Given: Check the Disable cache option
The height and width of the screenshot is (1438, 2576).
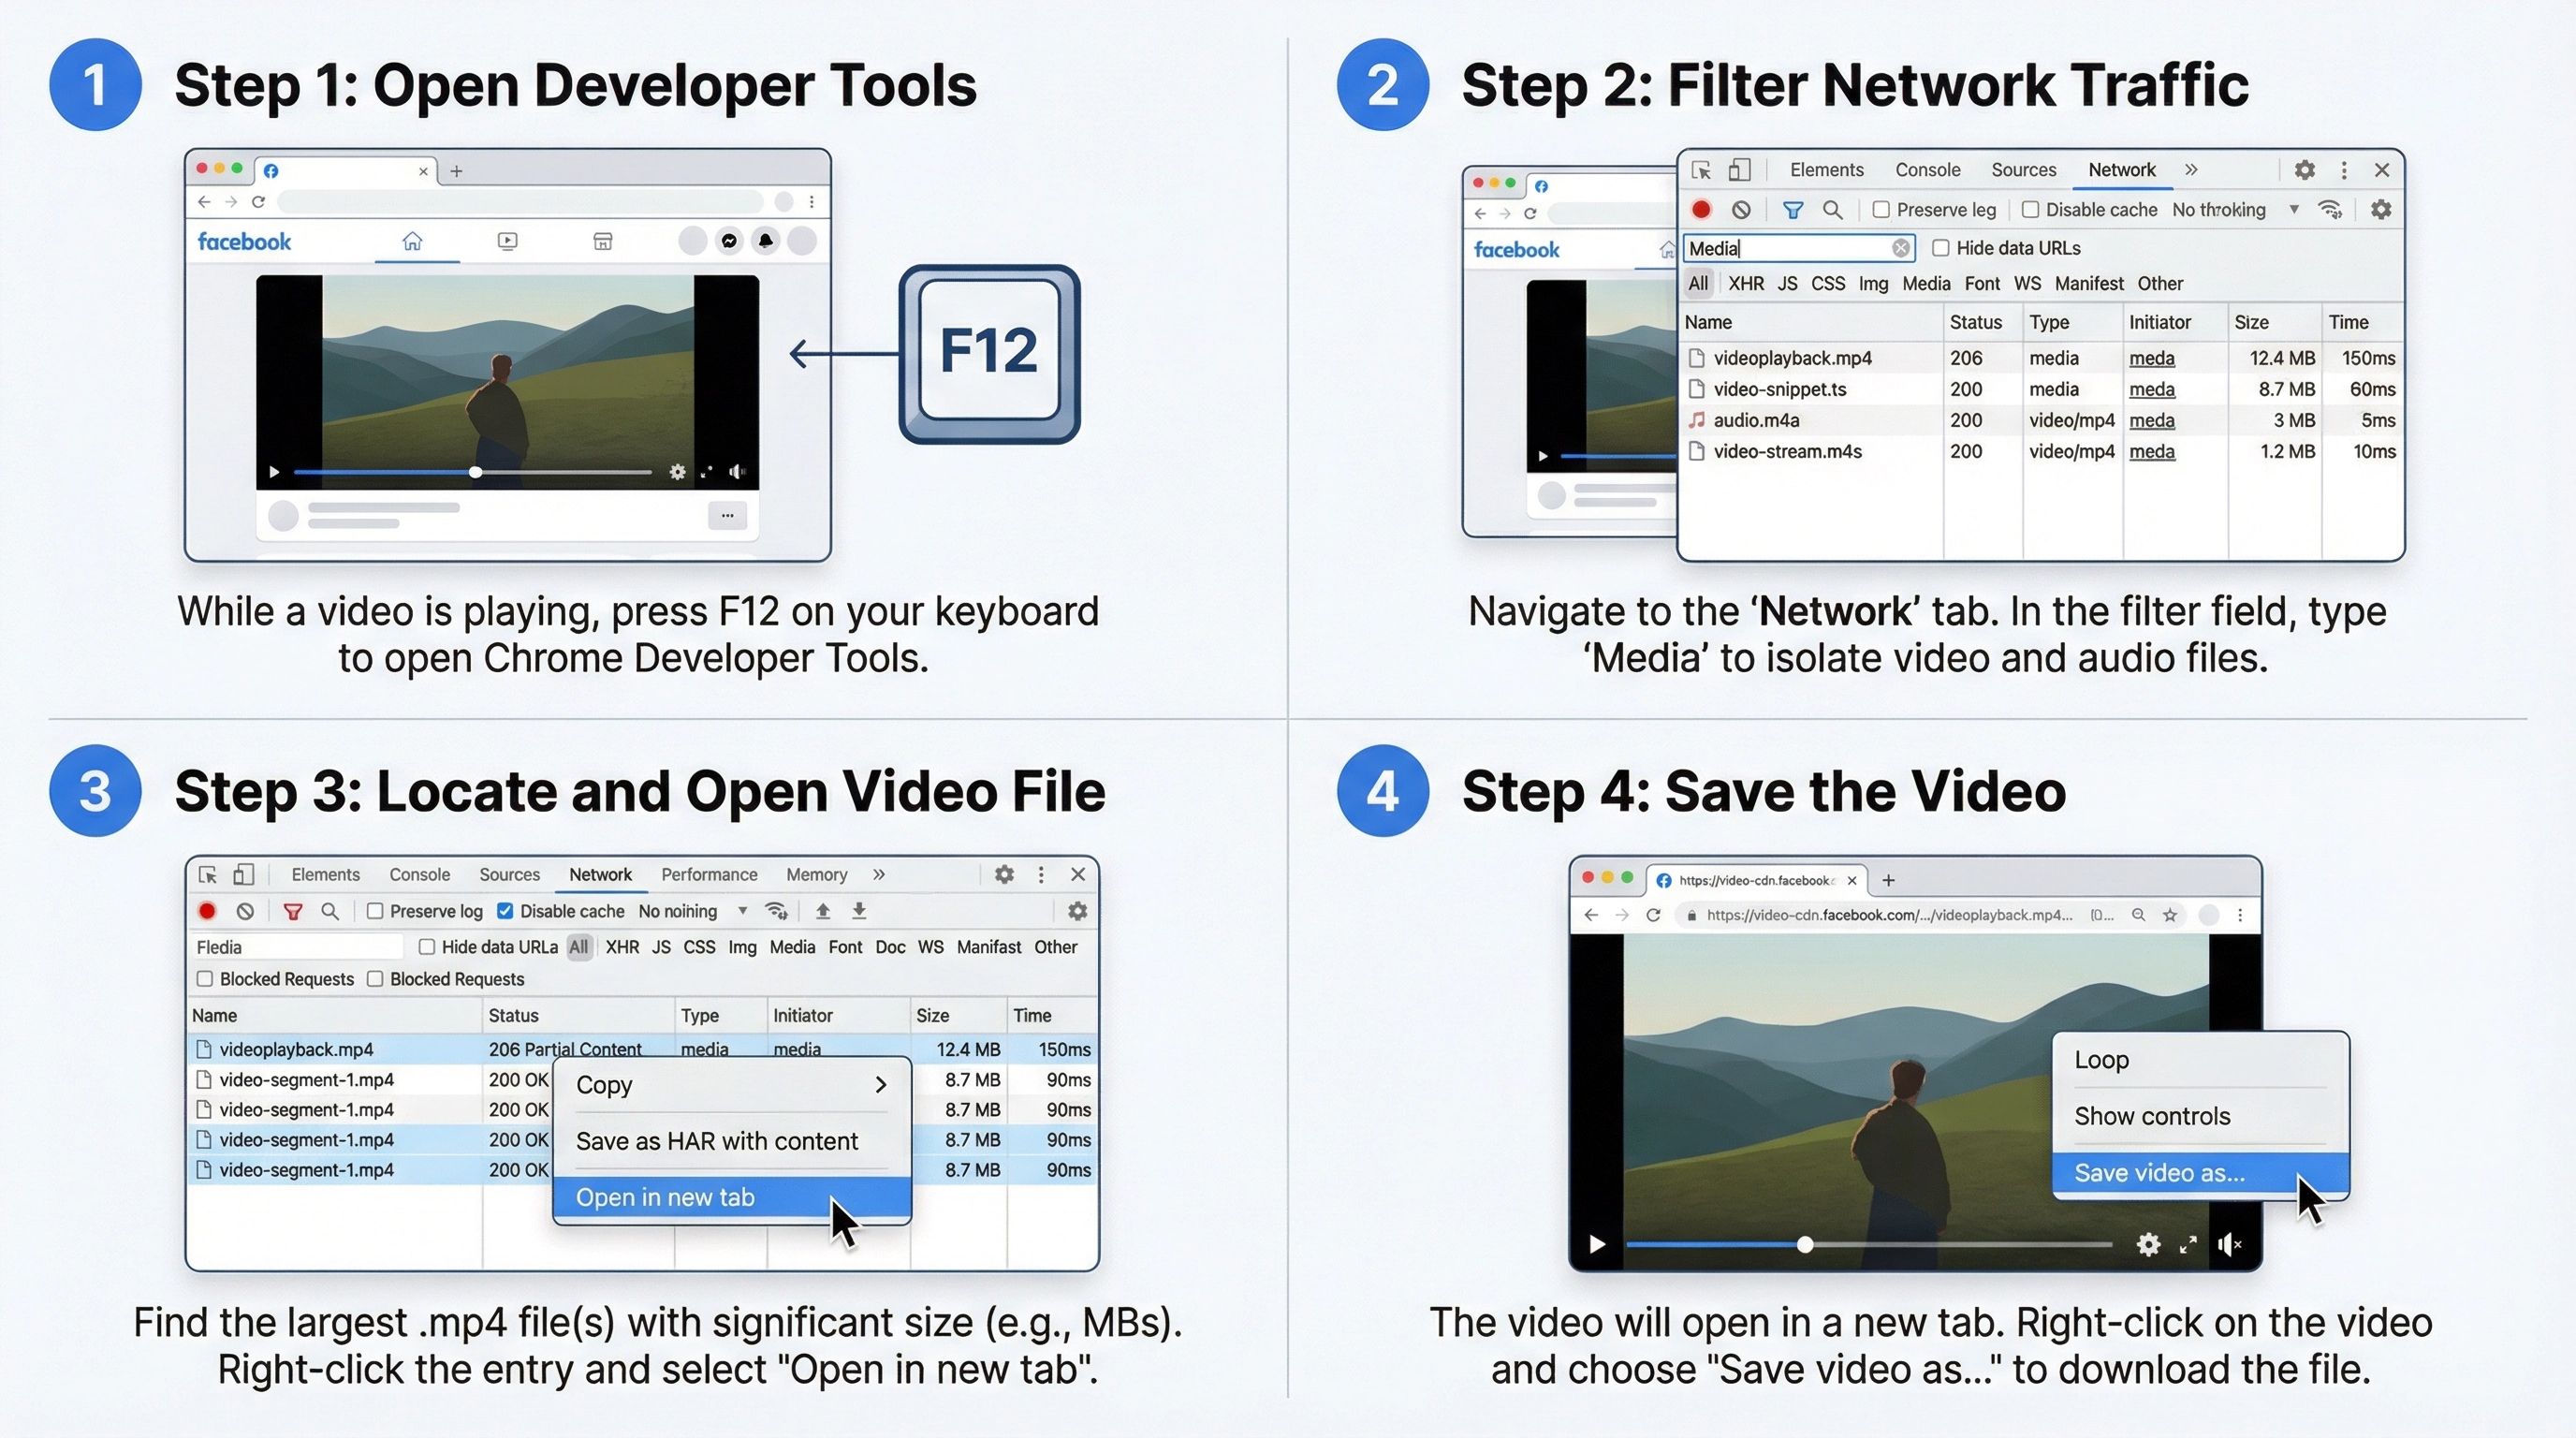Looking at the screenshot, I should pyautogui.click(x=2031, y=209).
